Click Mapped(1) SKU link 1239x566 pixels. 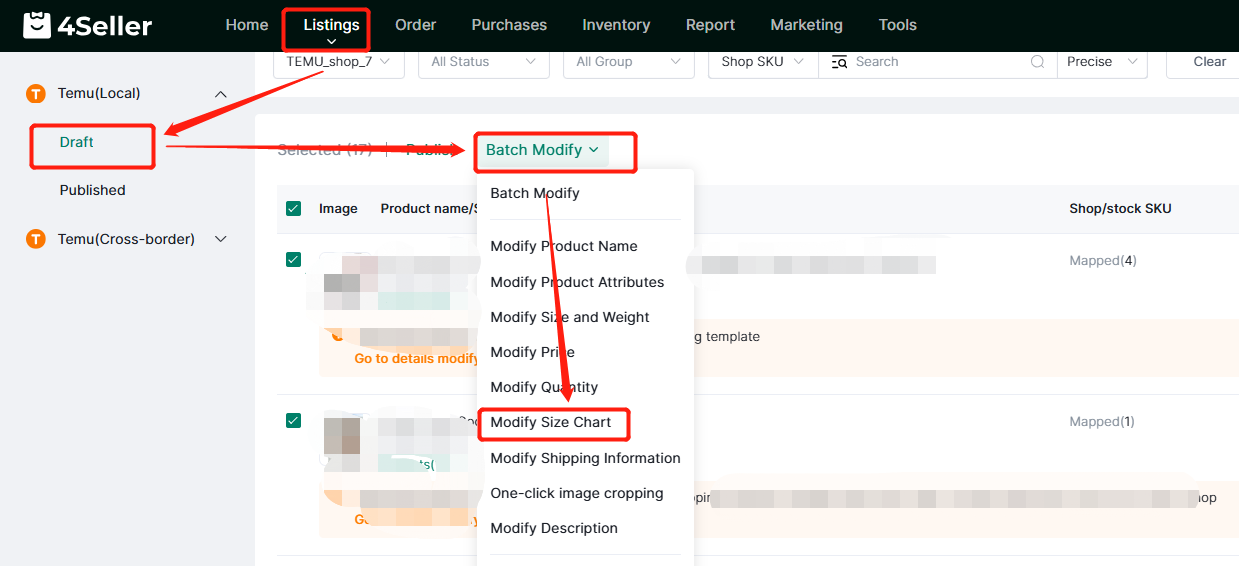tap(1102, 421)
